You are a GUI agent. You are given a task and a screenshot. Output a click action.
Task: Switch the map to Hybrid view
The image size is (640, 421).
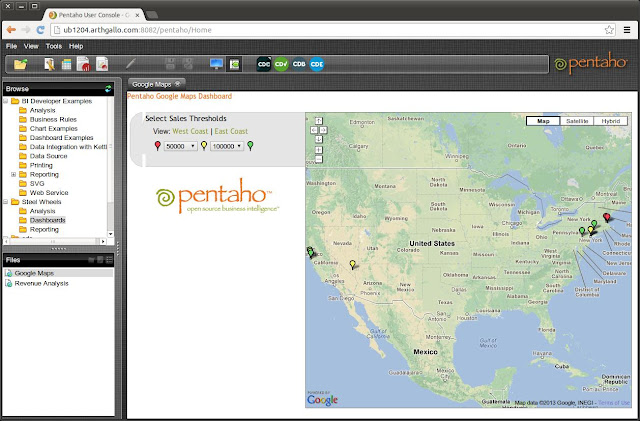[x=611, y=121]
